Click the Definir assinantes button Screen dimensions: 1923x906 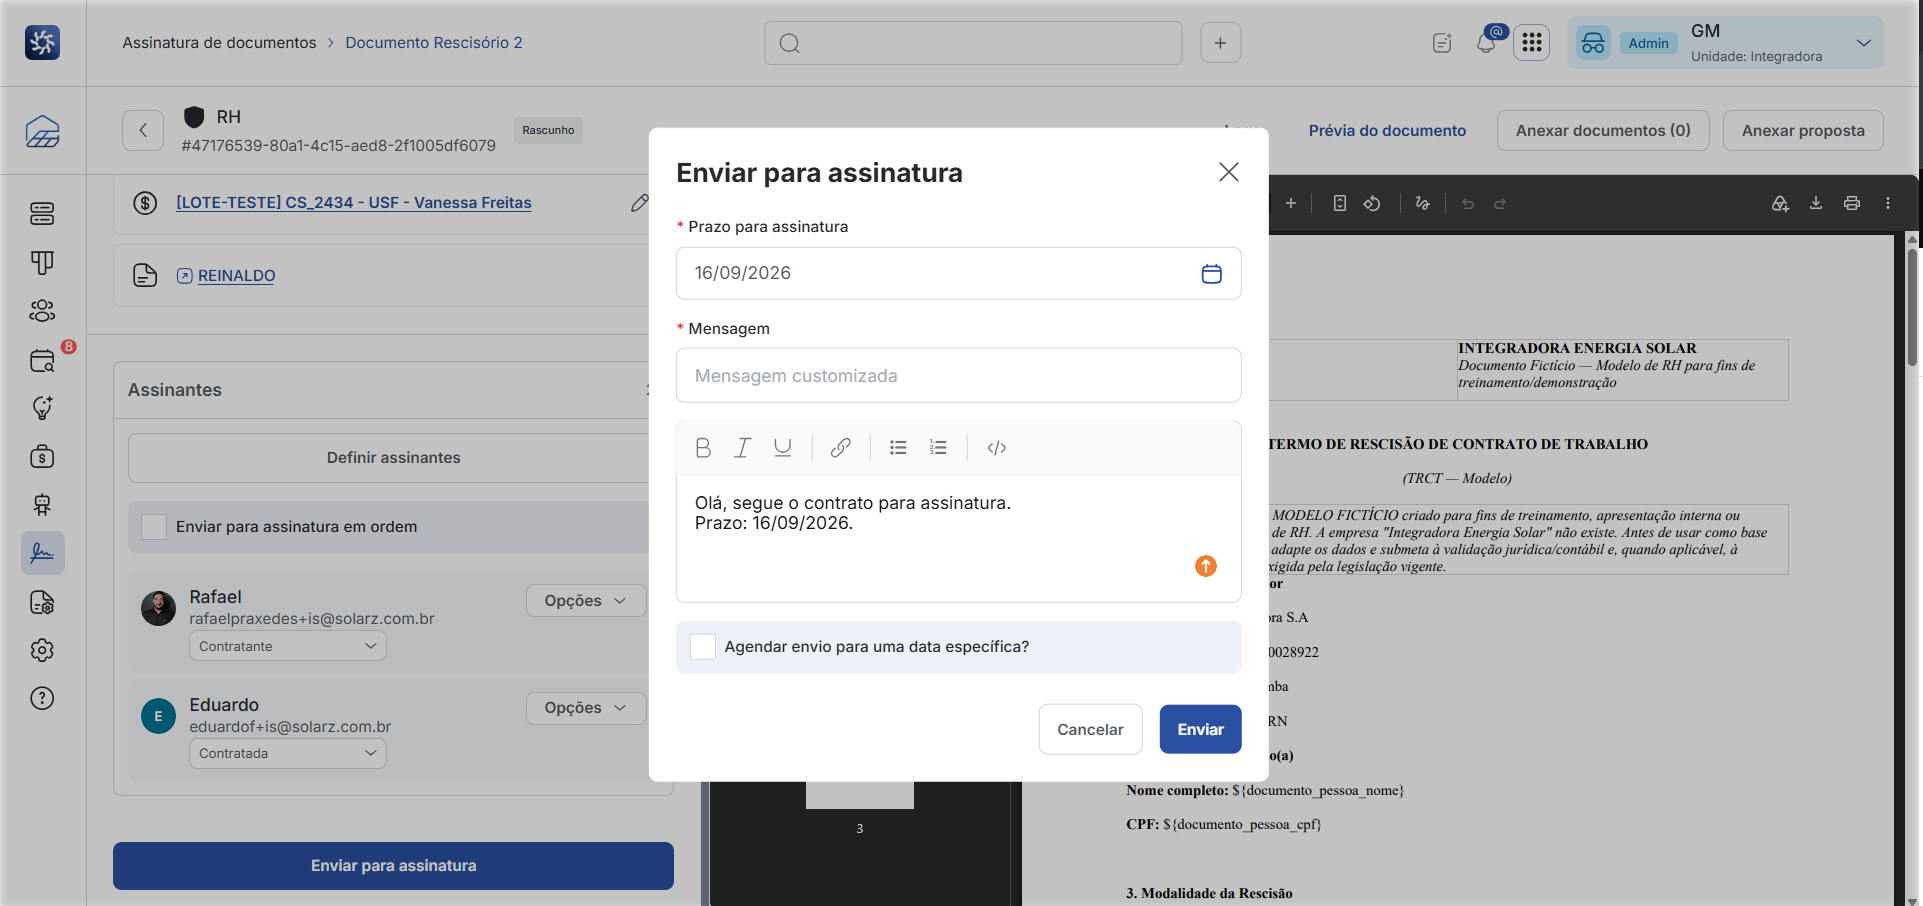click(x=393, y=457)
